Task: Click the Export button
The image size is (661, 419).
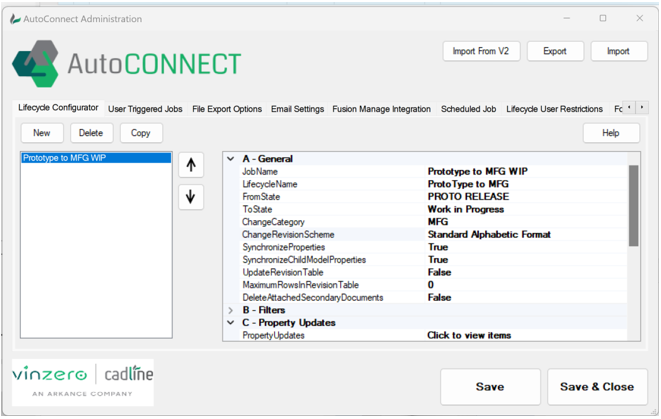Action: point(555,51)
